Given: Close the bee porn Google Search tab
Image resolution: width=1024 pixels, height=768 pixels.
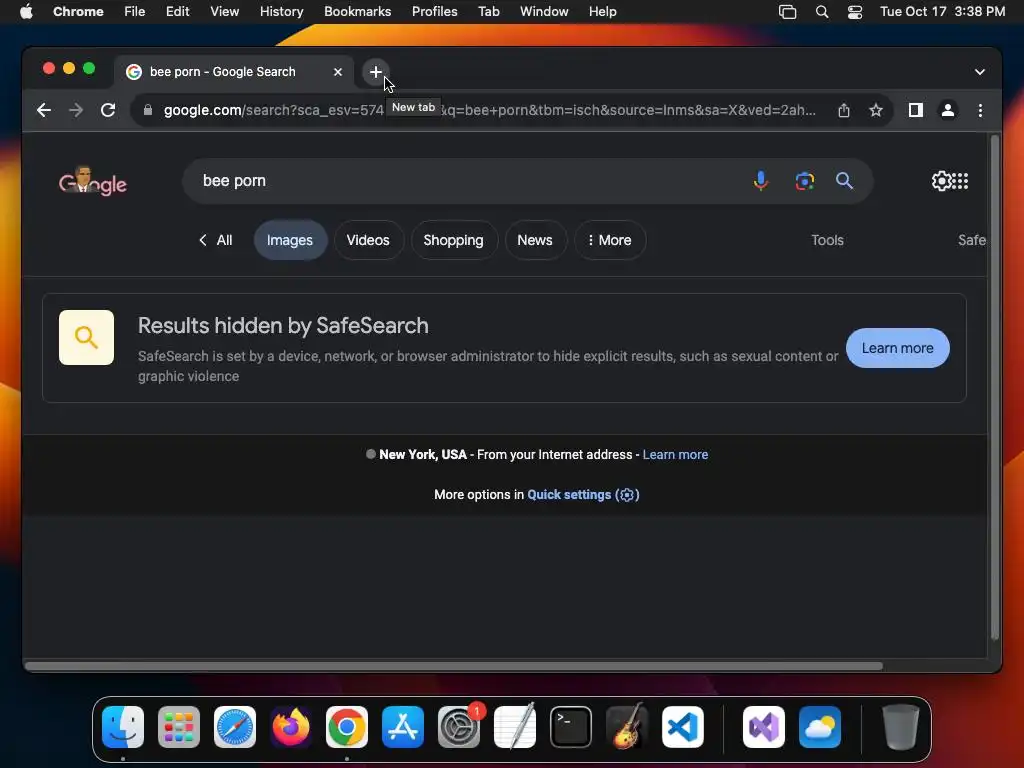Looking at the screenshot, I should (338, 72).
